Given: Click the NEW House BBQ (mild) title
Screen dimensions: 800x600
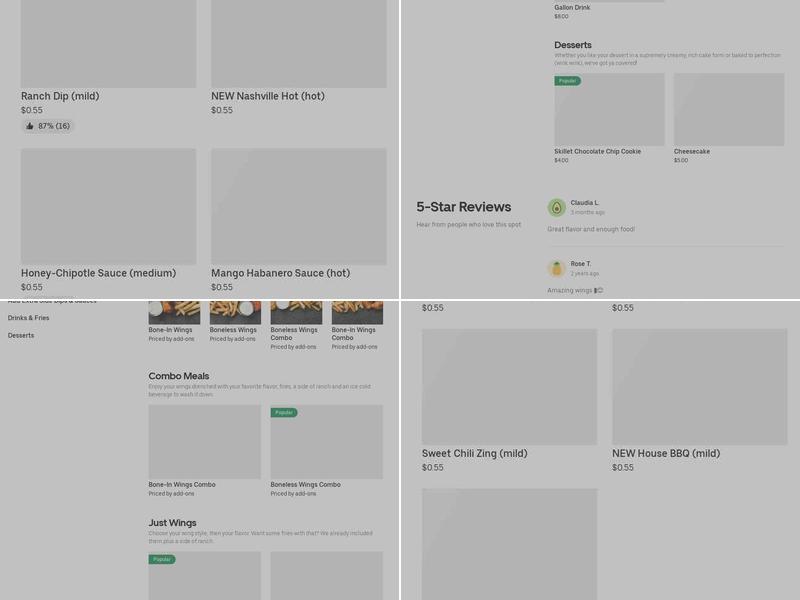Looking at the screenshot, I should [666, 453].
